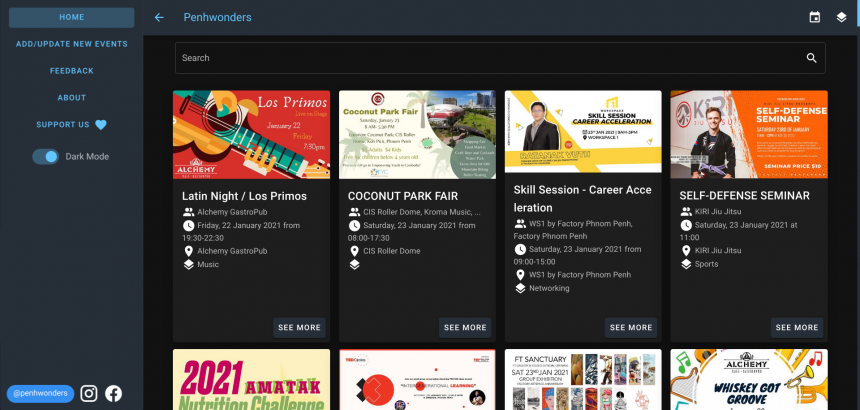Open the Facebook icon in sidebar

(x=114, y=394)
